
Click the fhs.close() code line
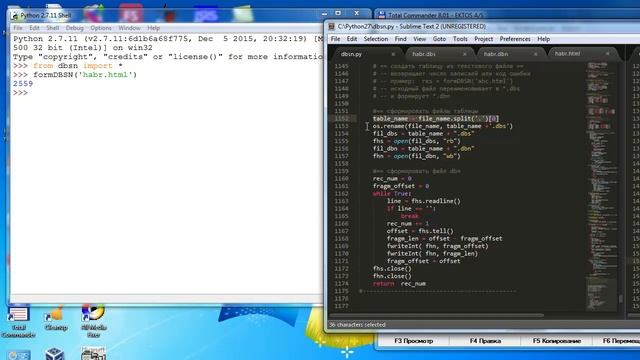[392, 269]
